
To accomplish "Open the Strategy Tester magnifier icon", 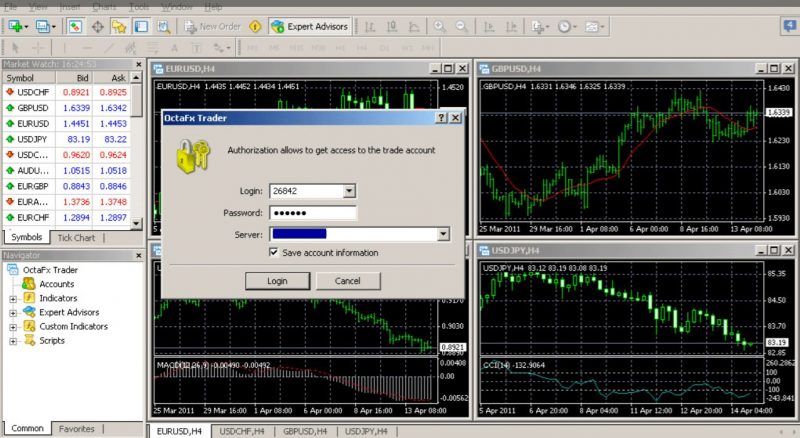I will 163,27.
